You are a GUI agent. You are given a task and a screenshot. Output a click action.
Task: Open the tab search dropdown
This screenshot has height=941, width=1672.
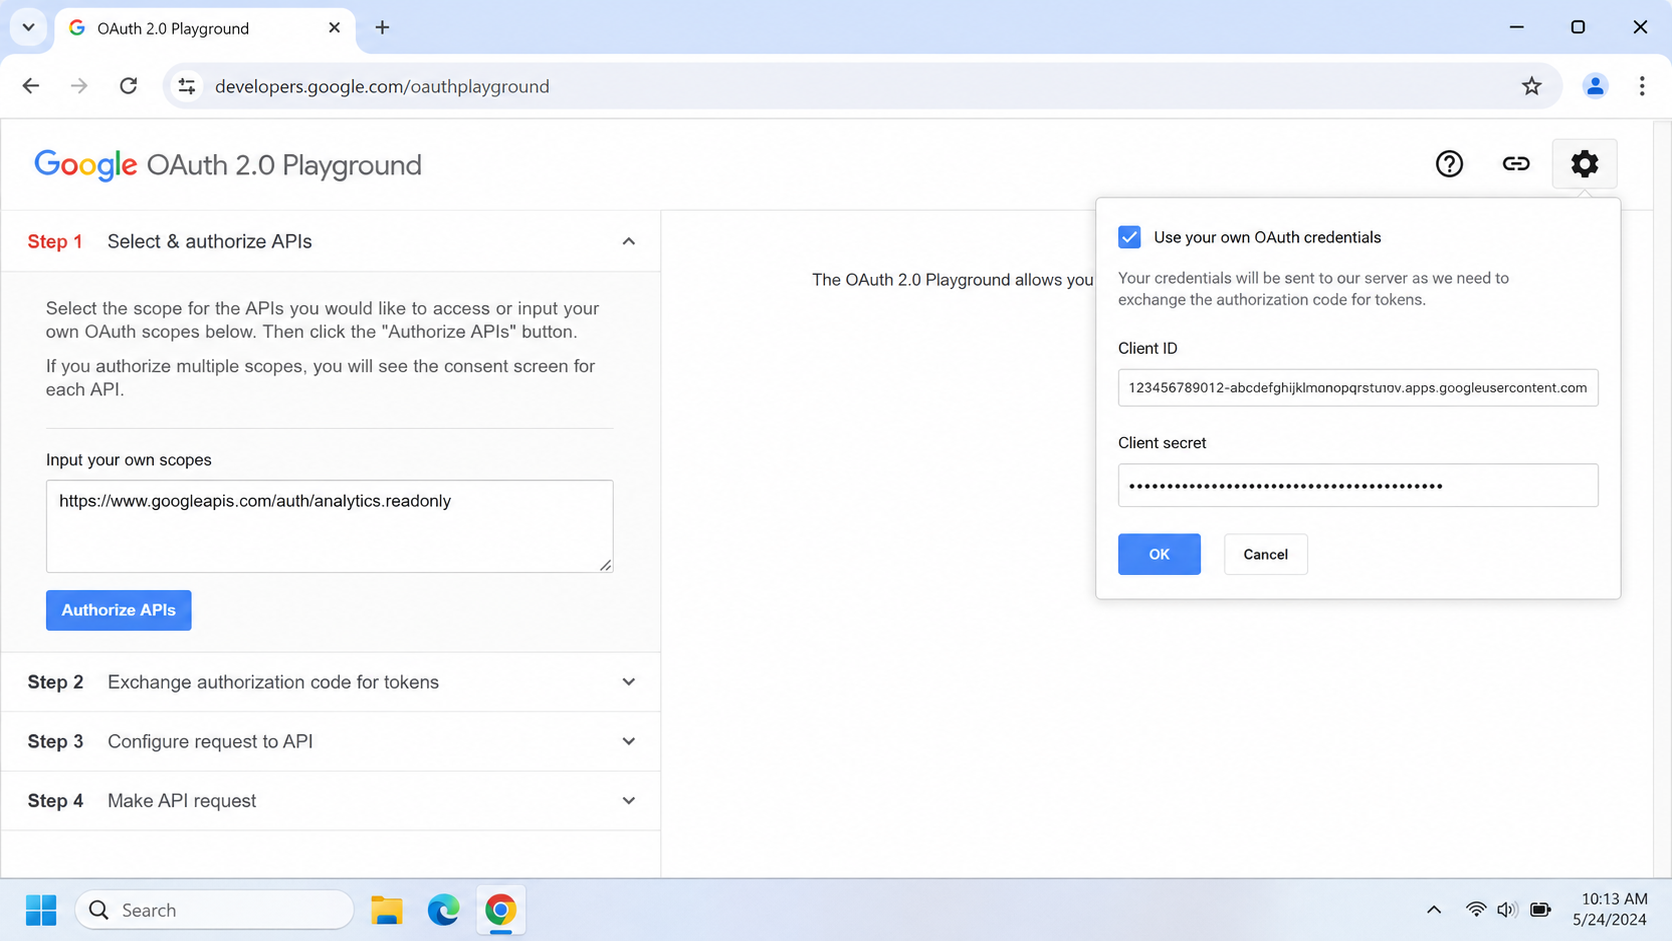coord(28,28)
